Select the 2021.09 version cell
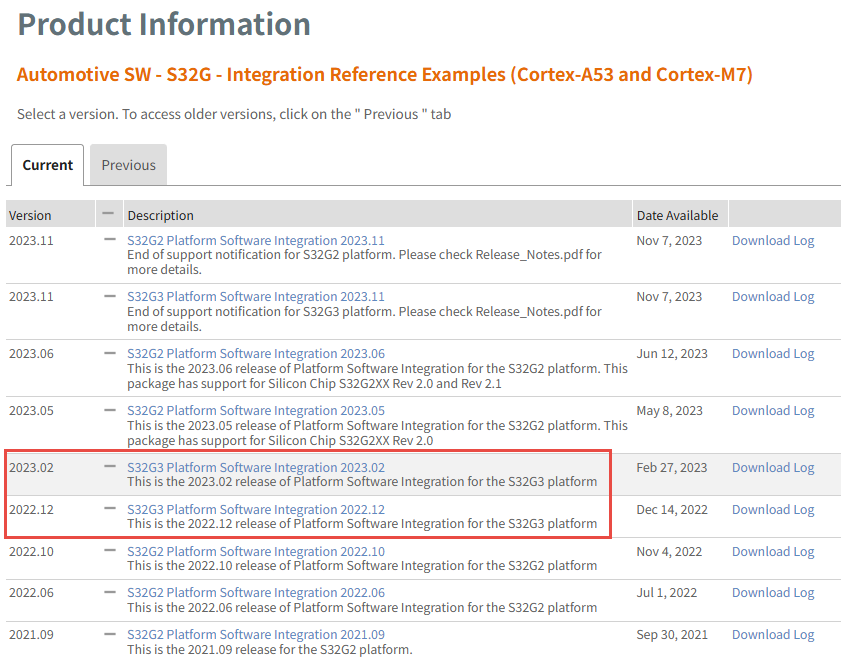This screenshot has height=660, width=863. (31, 635)
